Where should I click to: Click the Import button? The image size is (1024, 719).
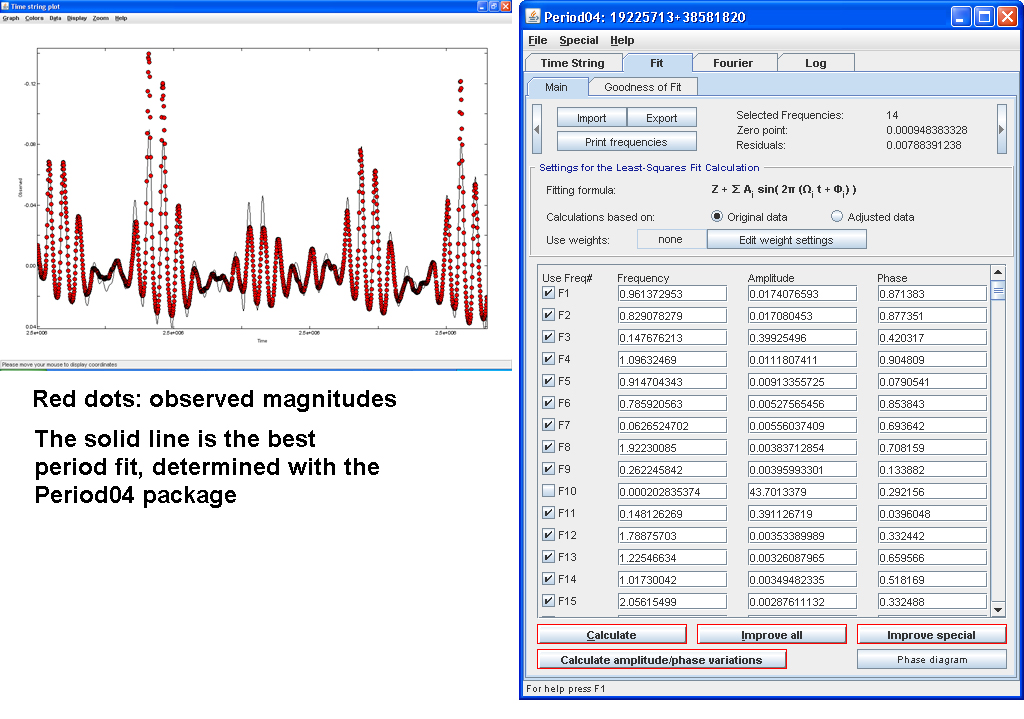pos(592,118)
